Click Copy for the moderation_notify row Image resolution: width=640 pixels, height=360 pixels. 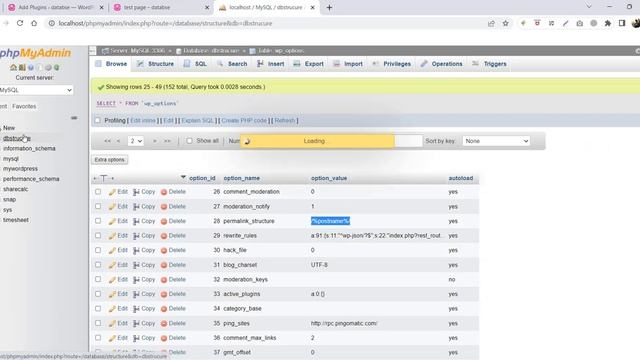(x=144, y=207)
